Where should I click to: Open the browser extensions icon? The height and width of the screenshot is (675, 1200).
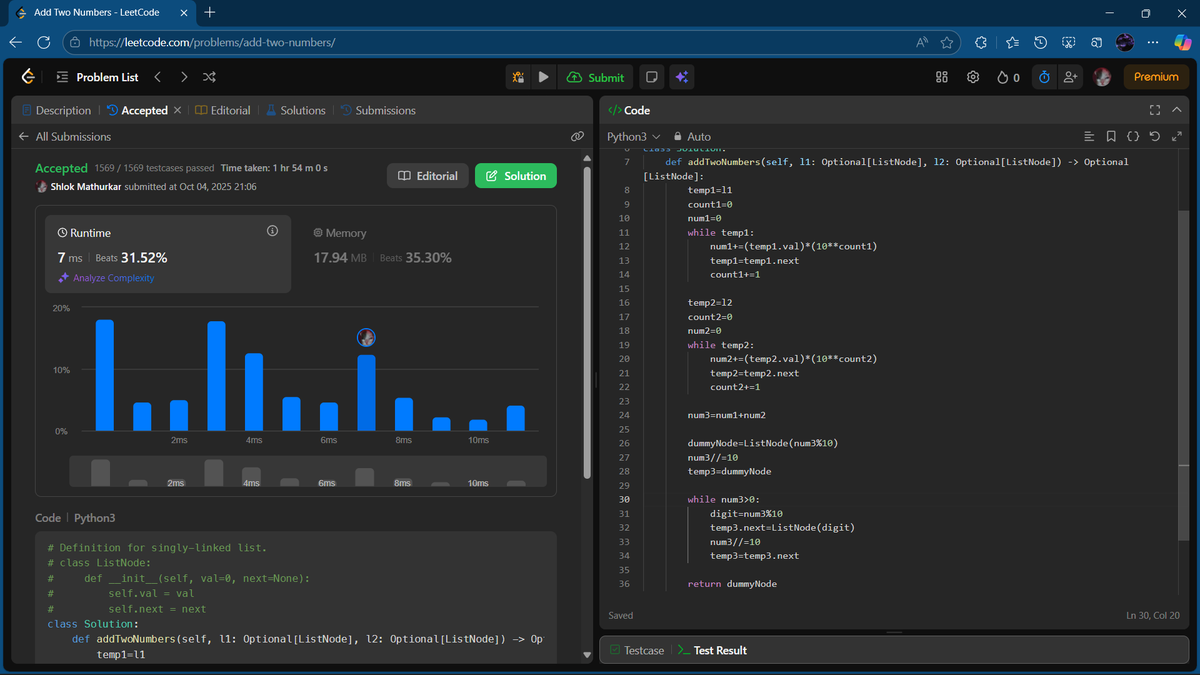(981, 42)
